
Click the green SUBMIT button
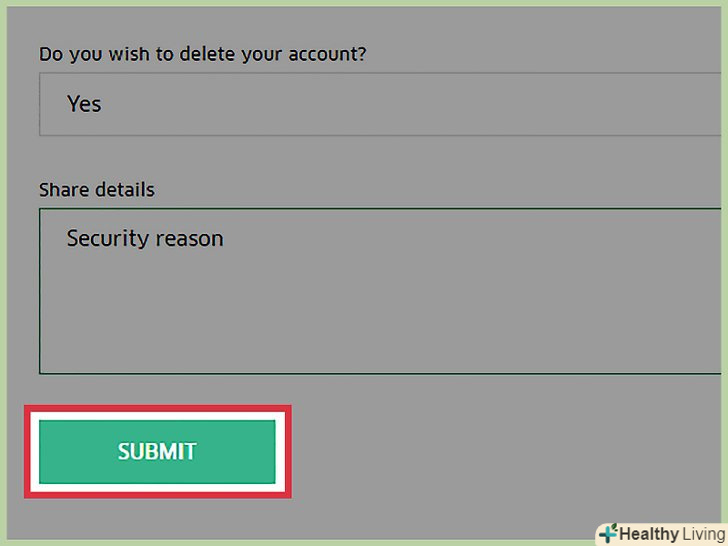[x=157, y=451]
